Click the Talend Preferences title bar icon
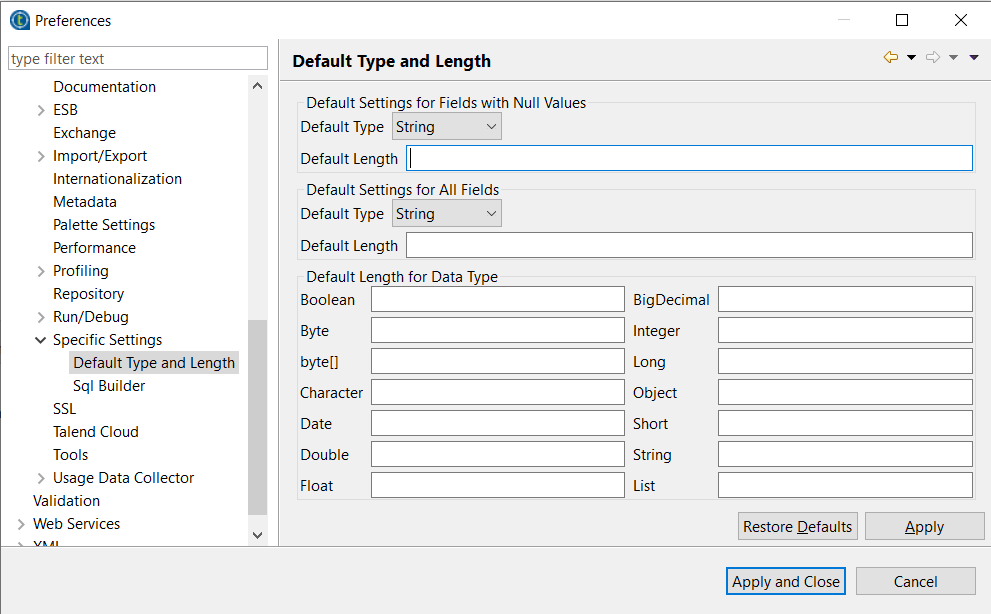Viewport: 991px width, 614px height. (19, 20)
